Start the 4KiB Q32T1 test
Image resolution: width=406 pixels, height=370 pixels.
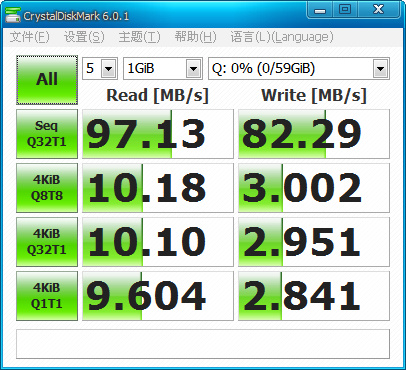click(x=47, y=242)
